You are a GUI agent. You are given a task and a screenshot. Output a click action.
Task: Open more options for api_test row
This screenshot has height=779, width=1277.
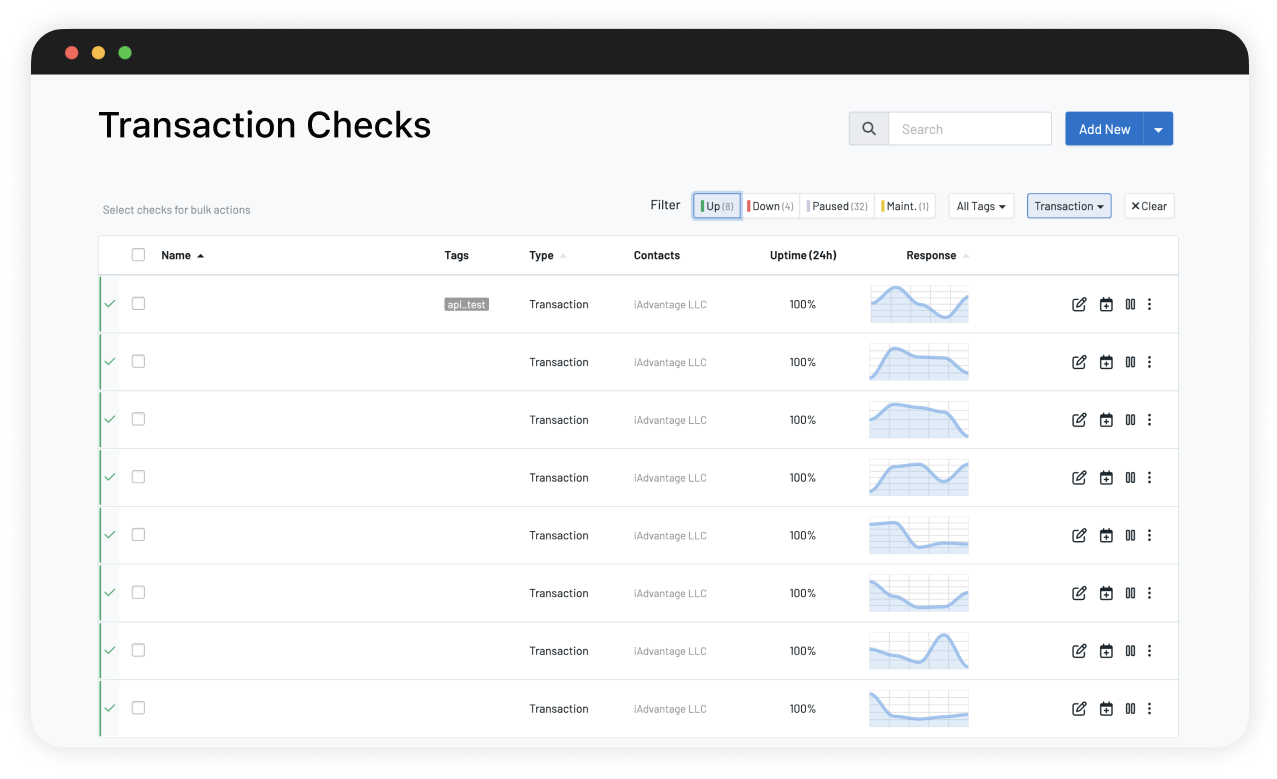point(1149,304)
